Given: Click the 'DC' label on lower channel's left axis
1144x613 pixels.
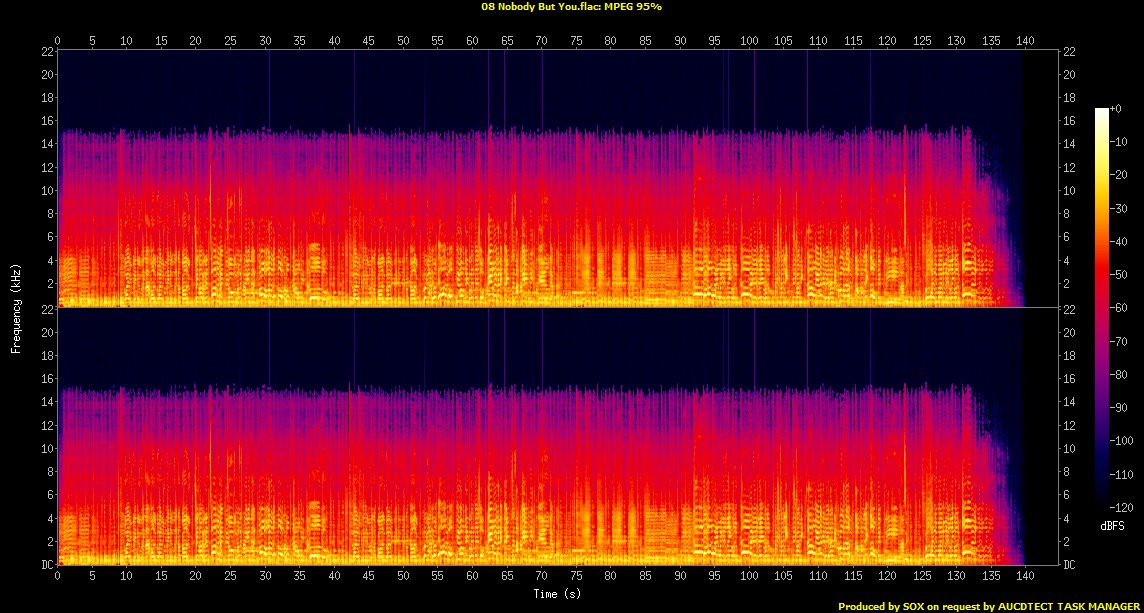Looking at the screenshot, I should coord(46,565).
